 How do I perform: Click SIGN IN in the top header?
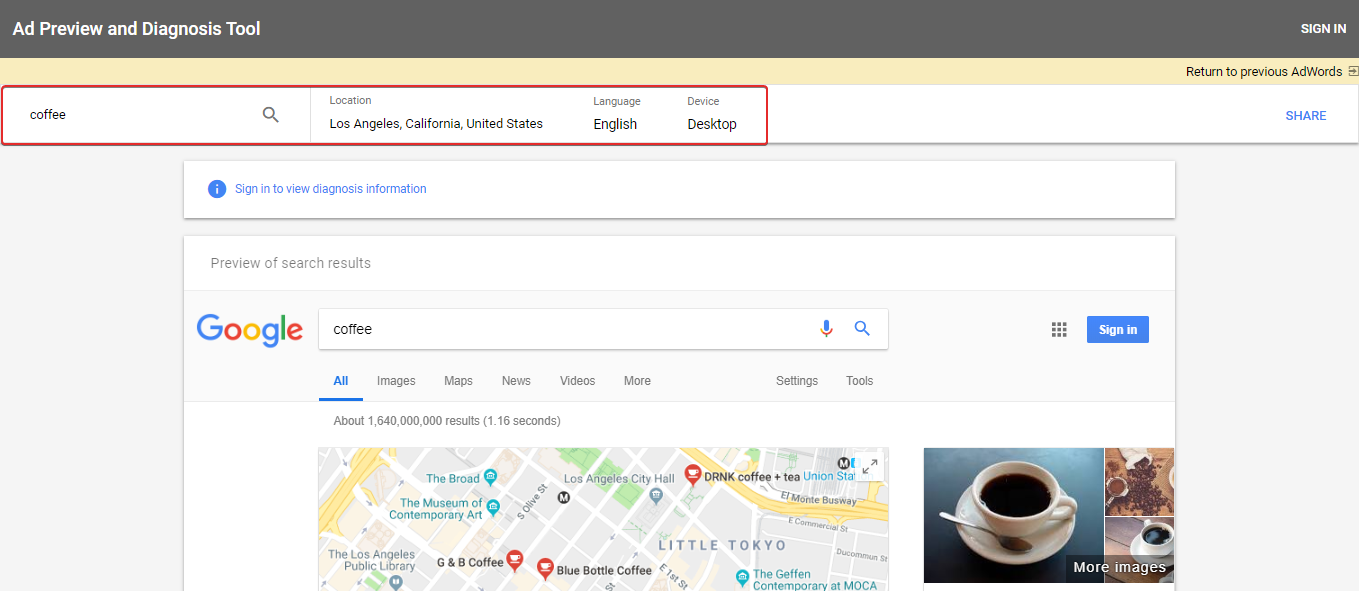pyautogui.click(x=1323, y=29)
